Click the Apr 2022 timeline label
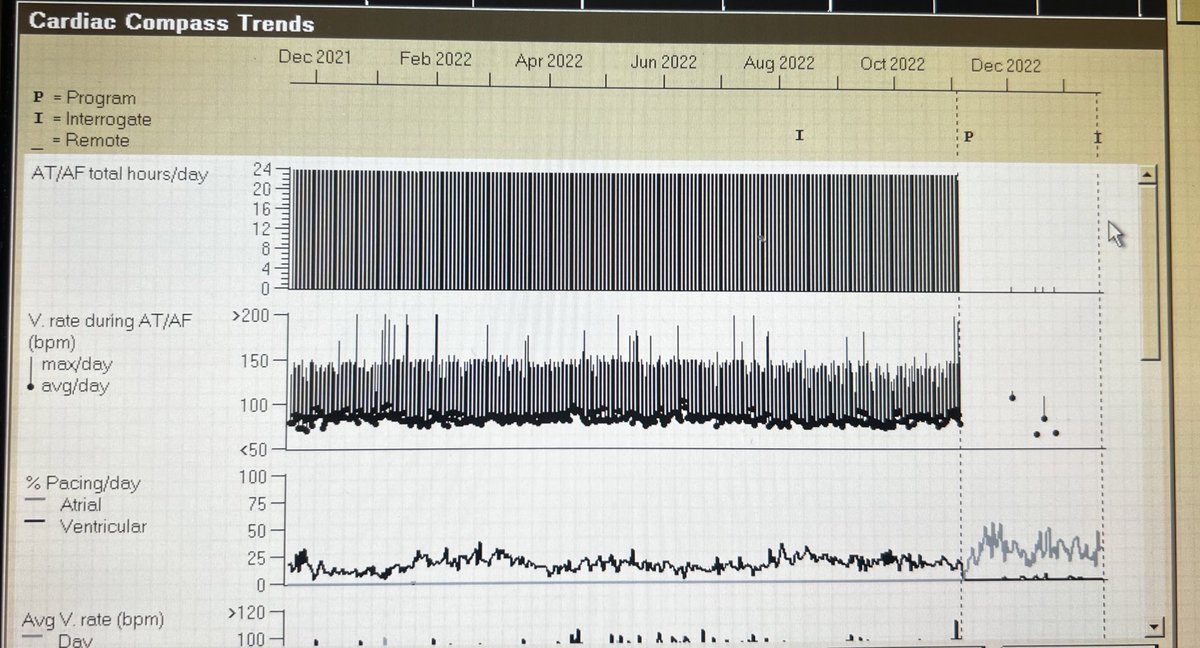The height and width of the screenshot is (648, 1200). pos(549,61)
